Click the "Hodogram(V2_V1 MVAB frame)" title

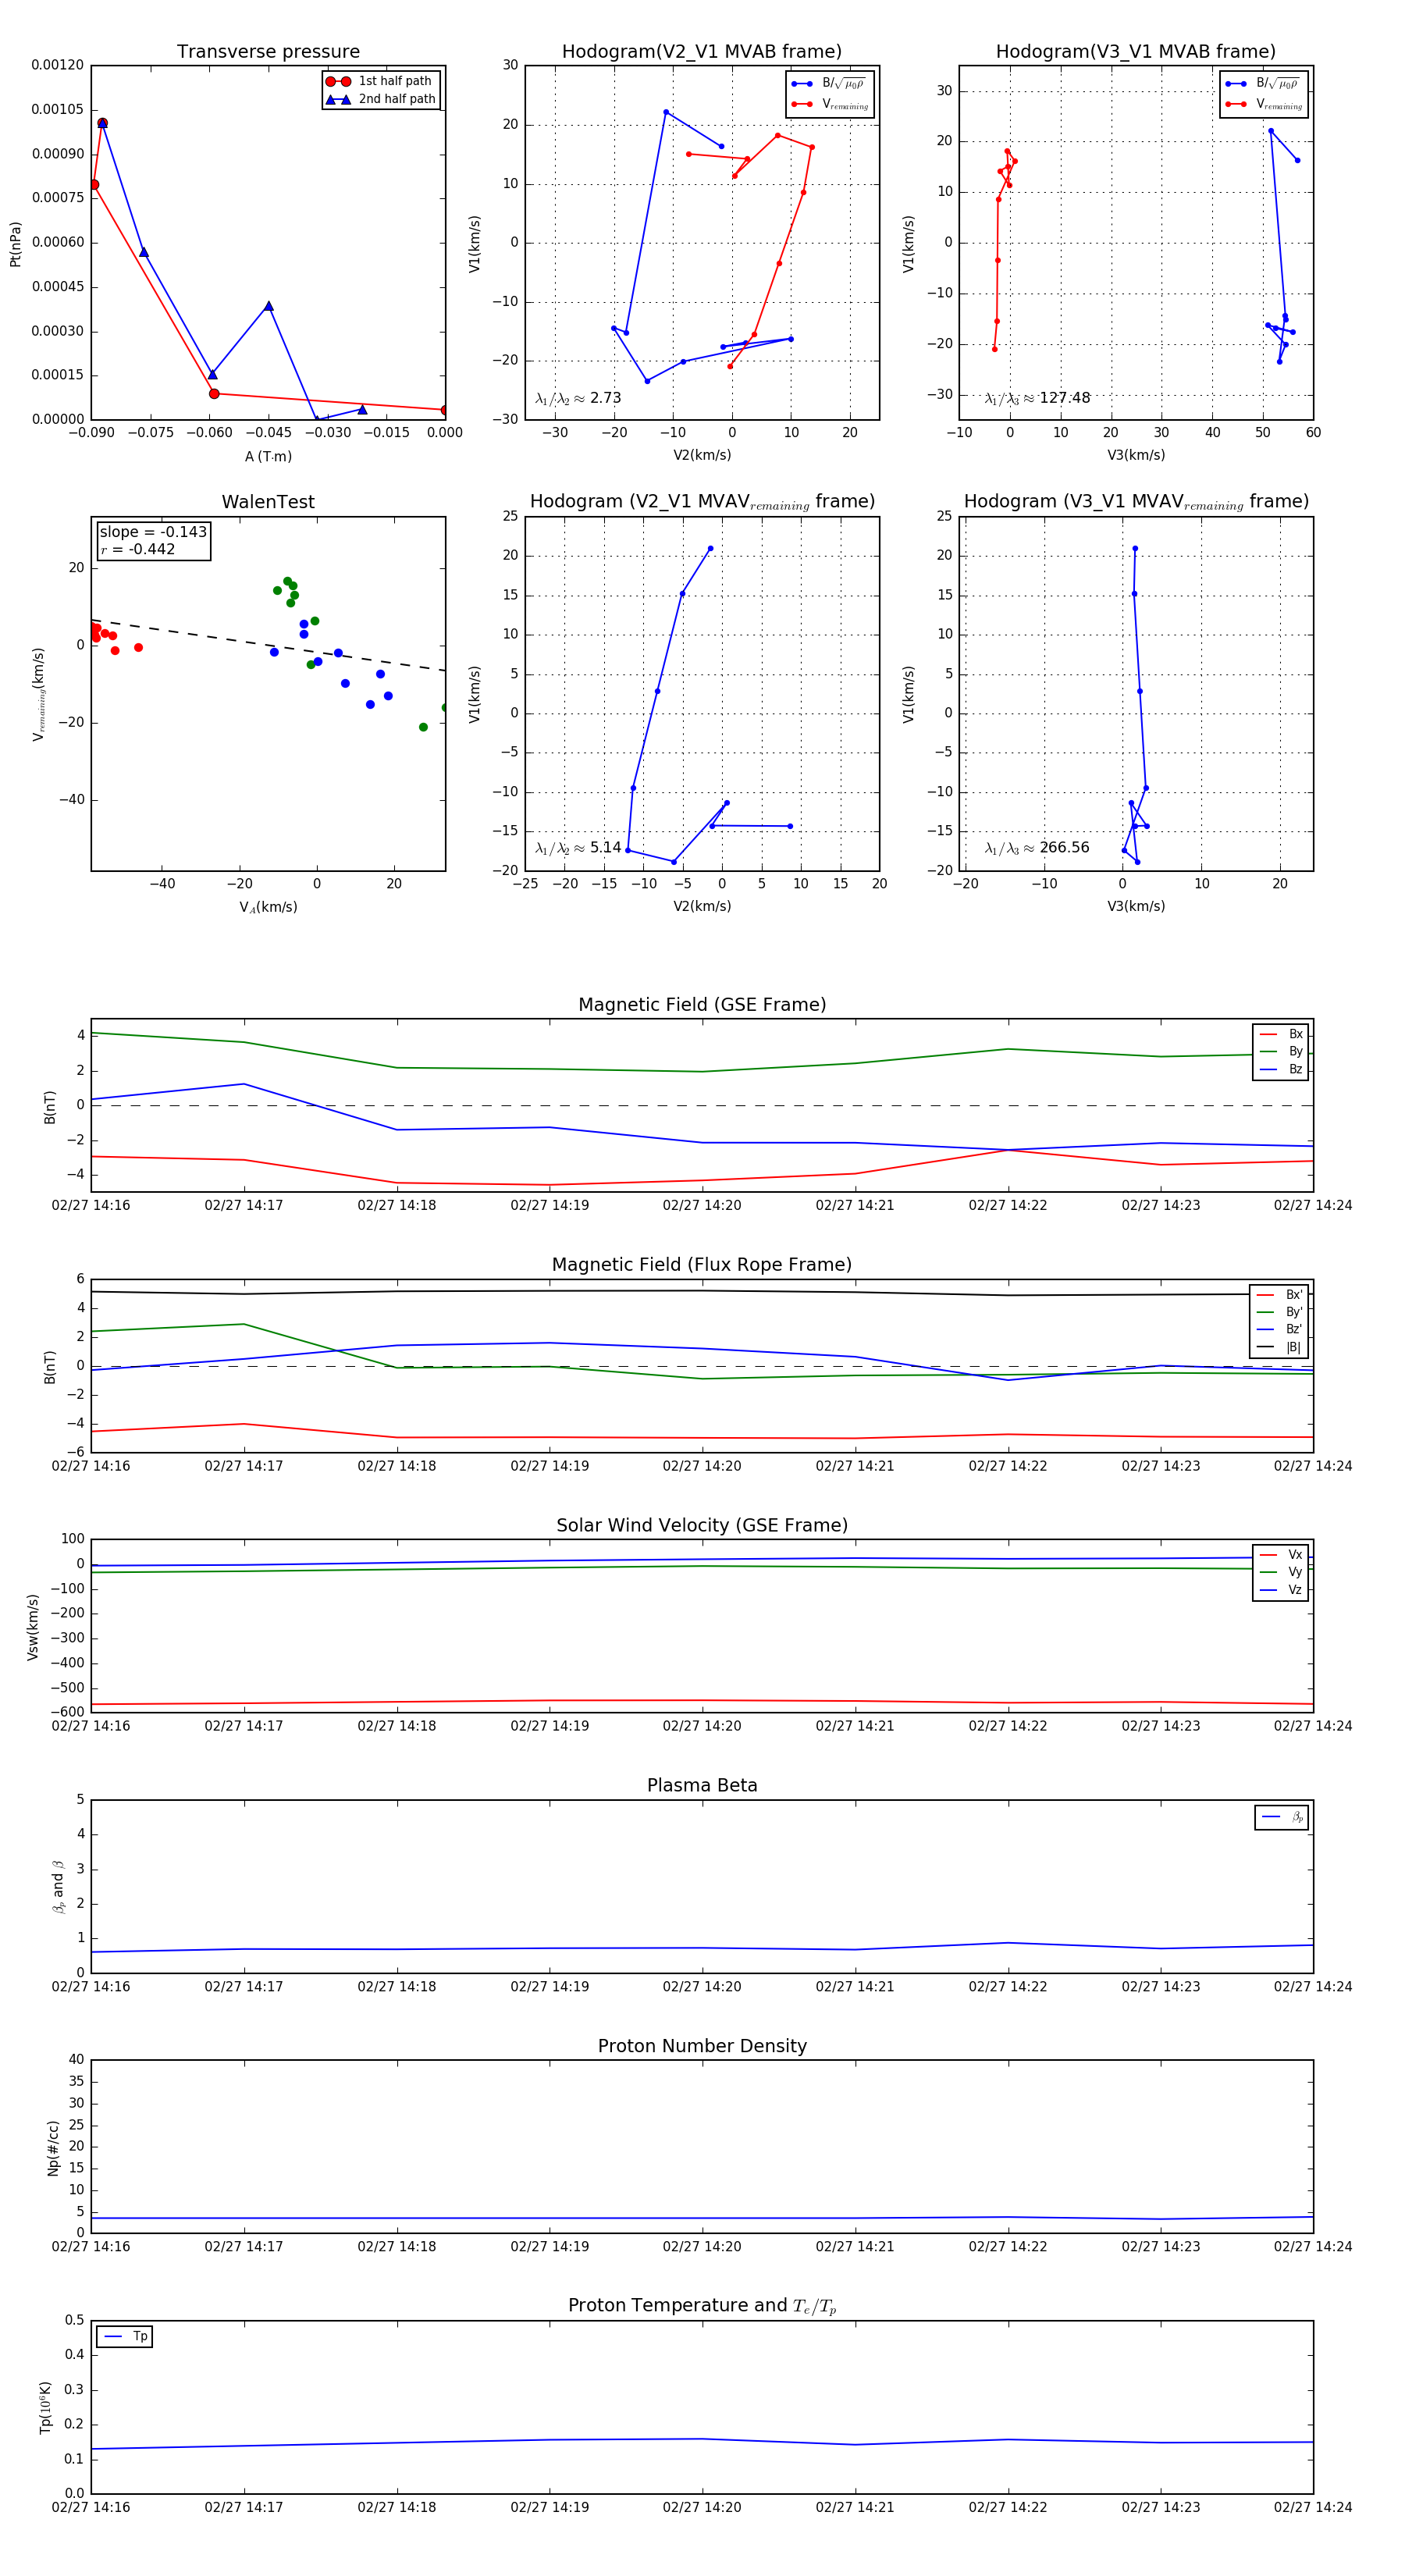pos(702,52)
